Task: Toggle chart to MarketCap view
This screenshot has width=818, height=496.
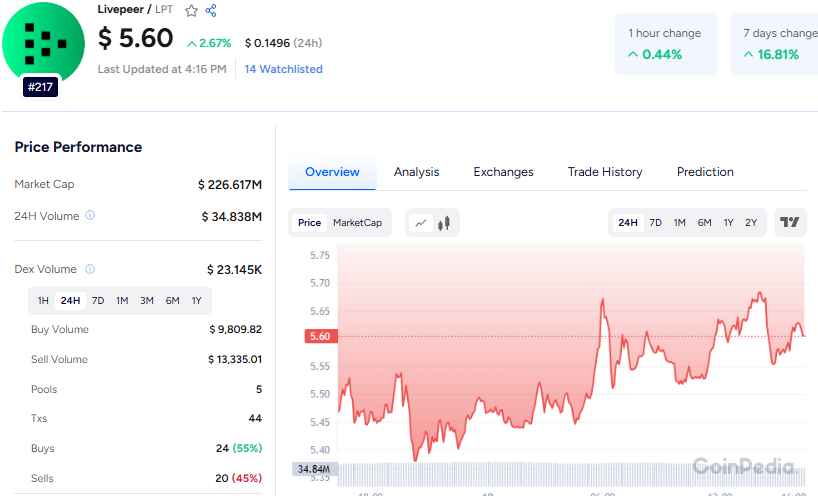Action: coord(357,223)
